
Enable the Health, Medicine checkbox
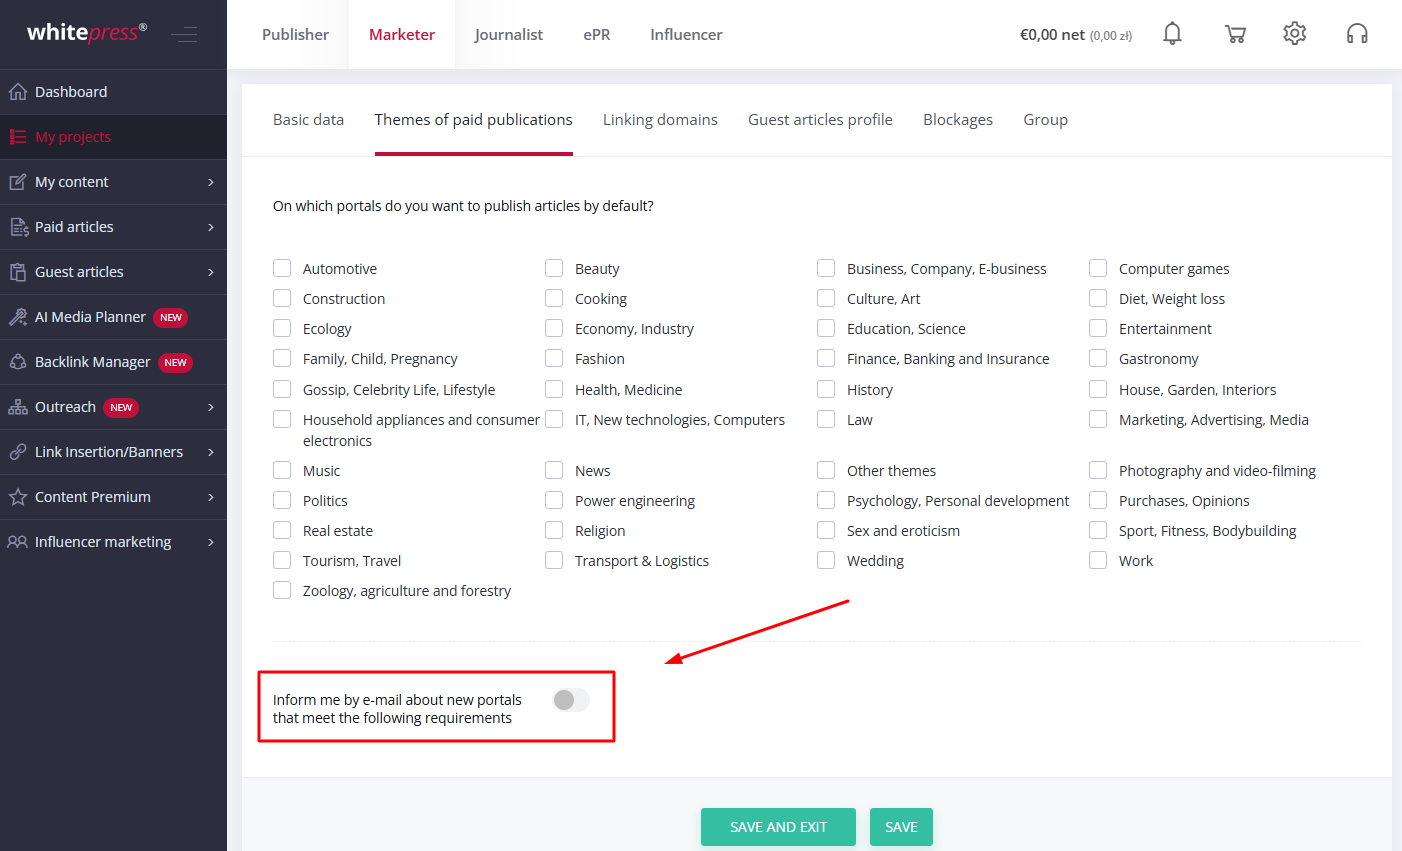[554, 389]
